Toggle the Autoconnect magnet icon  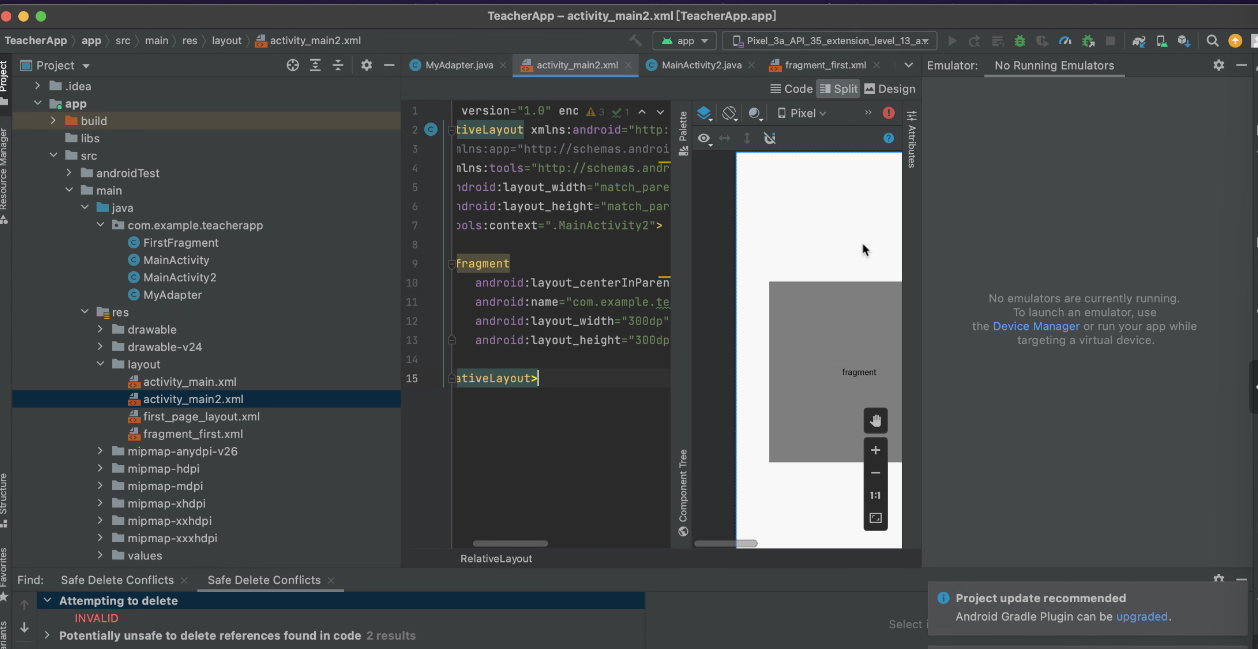(769, 138)
